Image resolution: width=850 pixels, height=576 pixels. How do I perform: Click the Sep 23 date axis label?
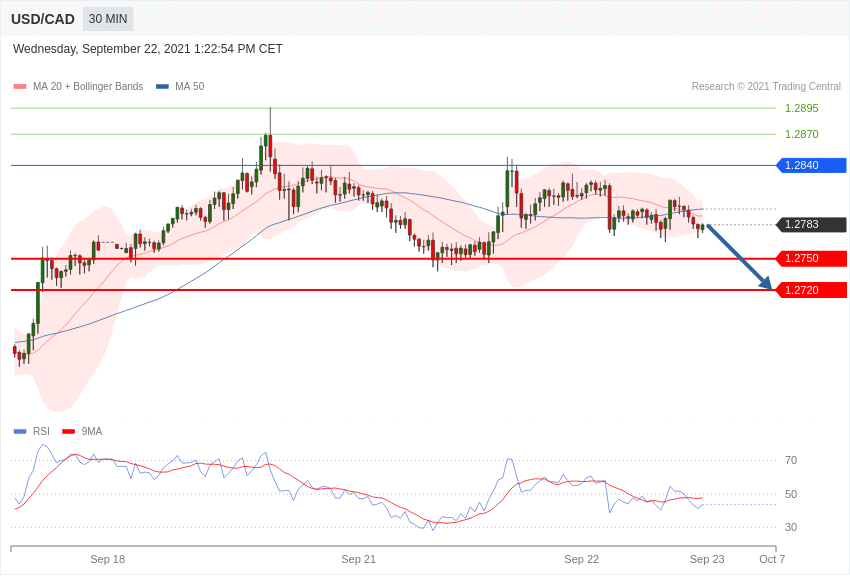(707, 559)
